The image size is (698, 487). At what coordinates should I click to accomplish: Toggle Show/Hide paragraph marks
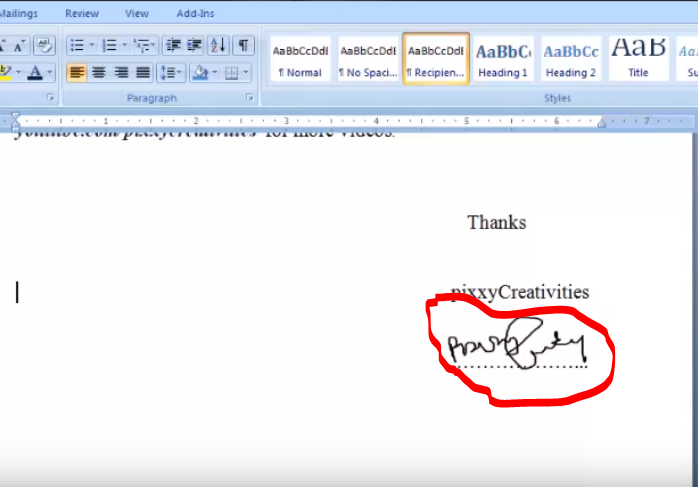click(243, 45)
